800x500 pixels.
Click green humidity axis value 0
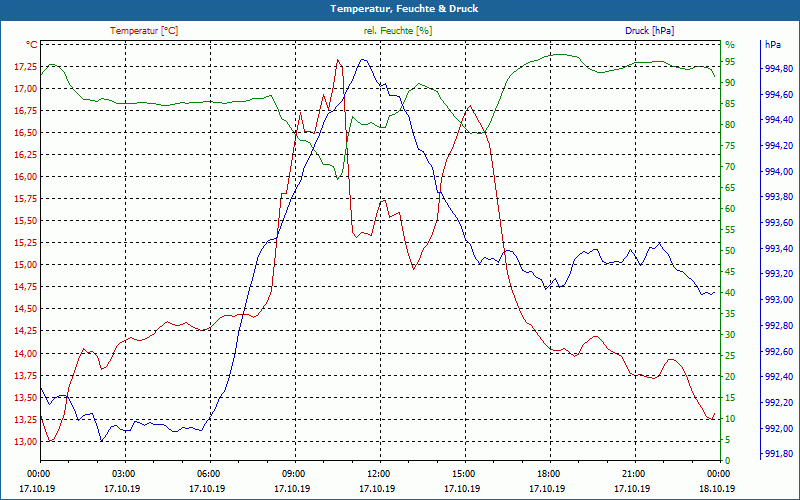tap(728, 461)
